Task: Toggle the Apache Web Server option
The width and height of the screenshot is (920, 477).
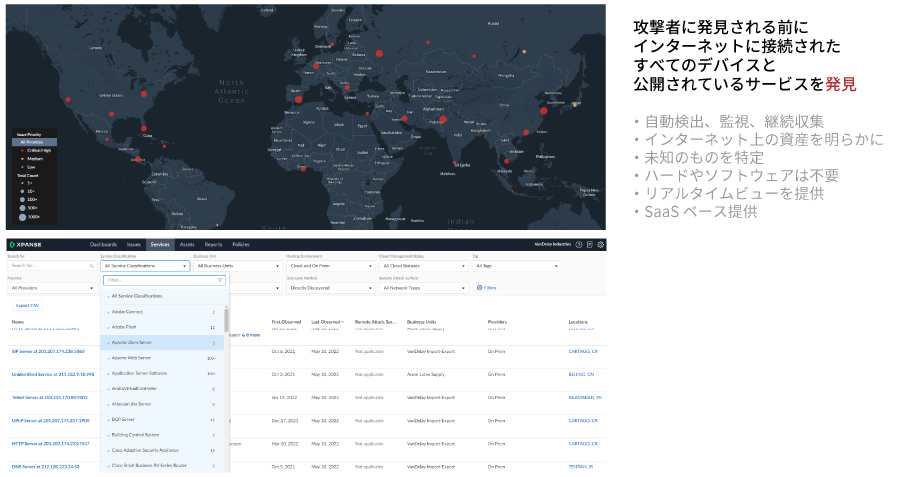Action: tap(162, 358)
